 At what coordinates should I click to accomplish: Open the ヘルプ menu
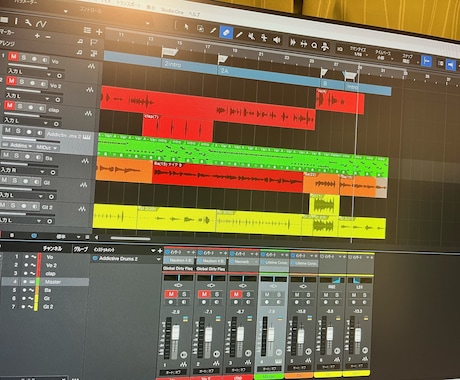194,14
